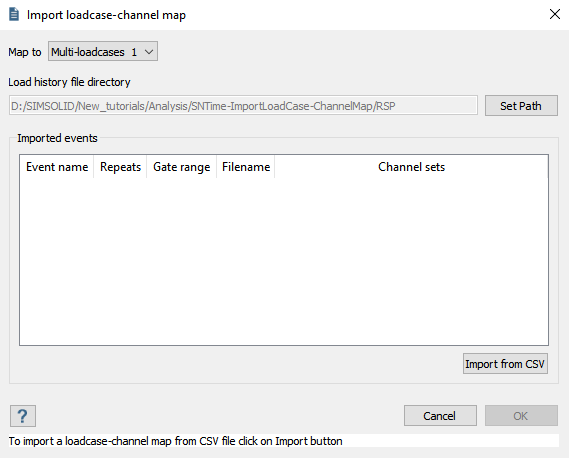Click the Imported events group title
The image size is (569, 458).
point(57,138)
